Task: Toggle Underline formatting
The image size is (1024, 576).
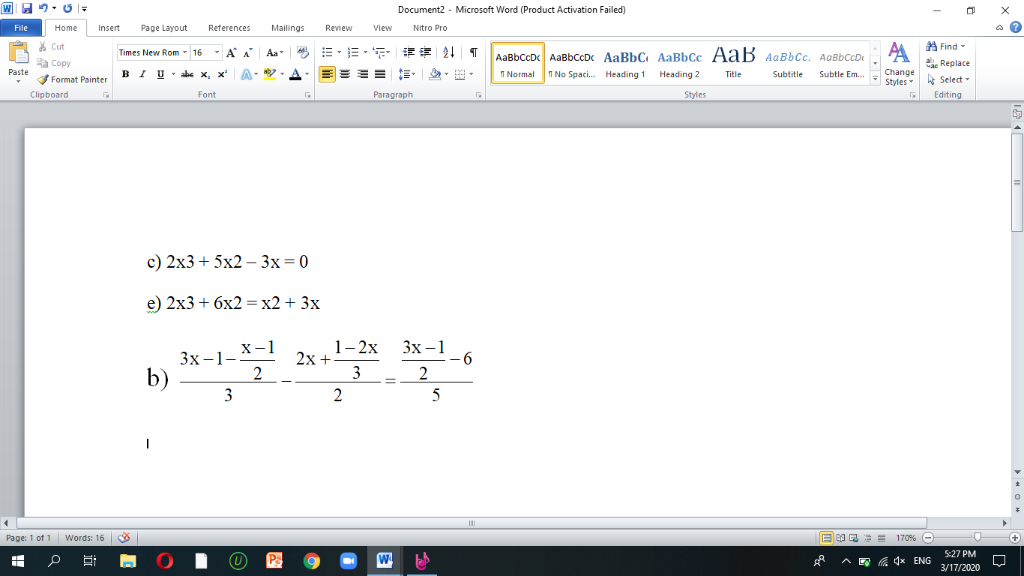Action: pos(160,74)
